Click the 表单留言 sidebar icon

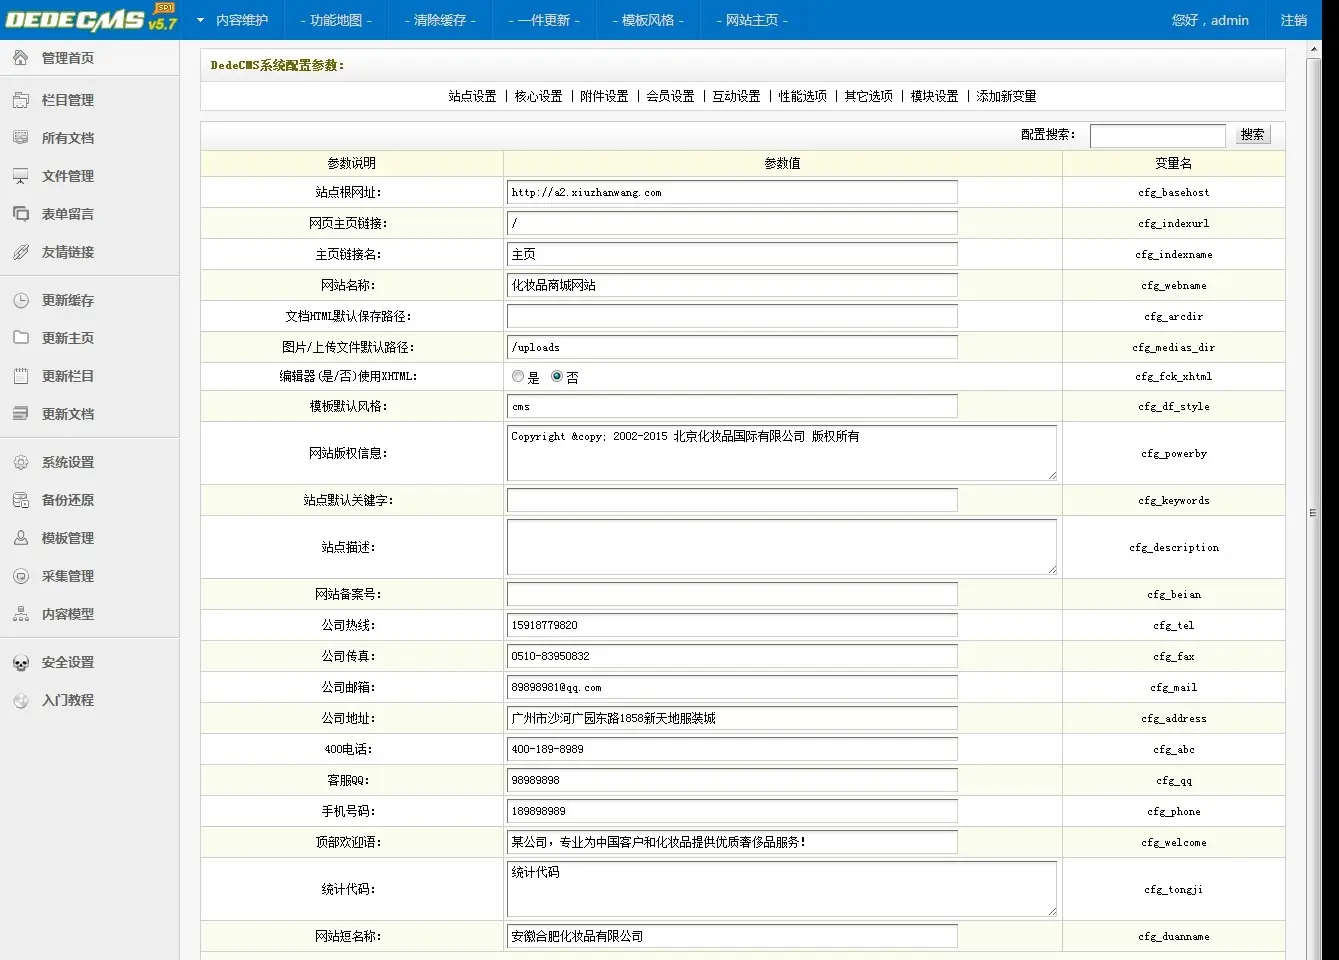click(x=20, y=214)
